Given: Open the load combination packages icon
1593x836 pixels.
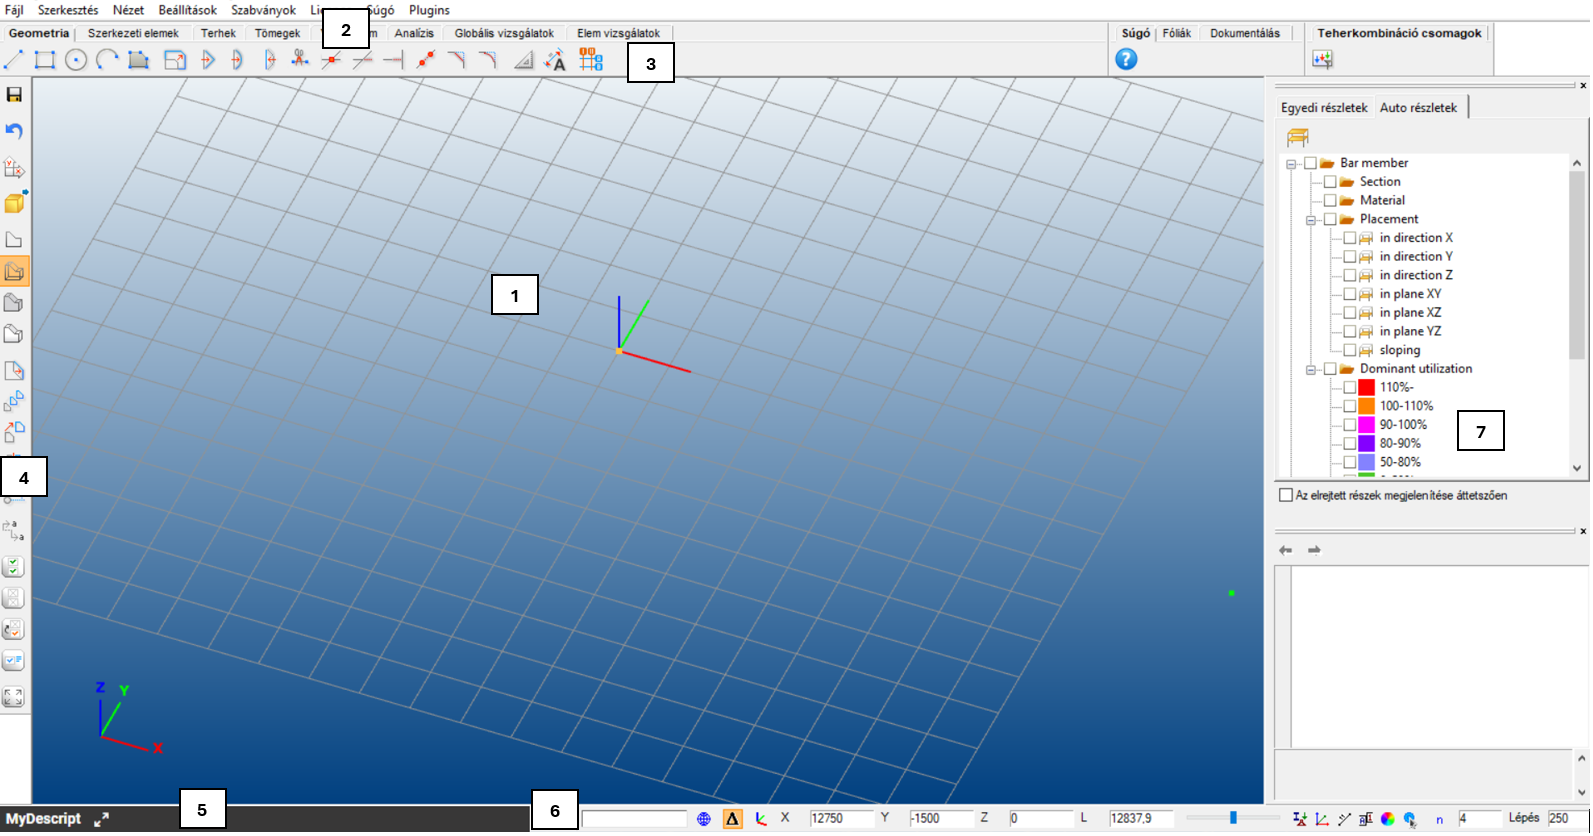Looking at the screenshot, I should click(x=1322, y=60).
